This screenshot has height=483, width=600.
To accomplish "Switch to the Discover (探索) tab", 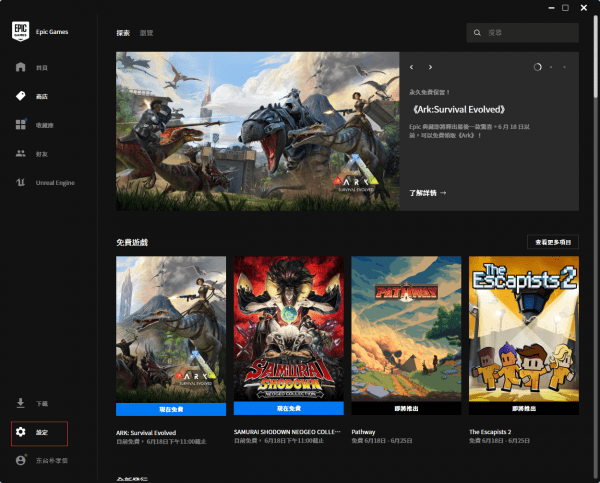I will (x=123, y=33).
